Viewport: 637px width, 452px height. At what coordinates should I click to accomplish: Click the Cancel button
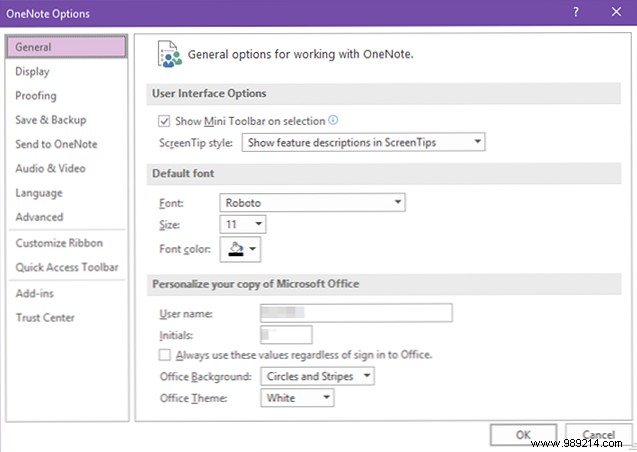point(599,435)
